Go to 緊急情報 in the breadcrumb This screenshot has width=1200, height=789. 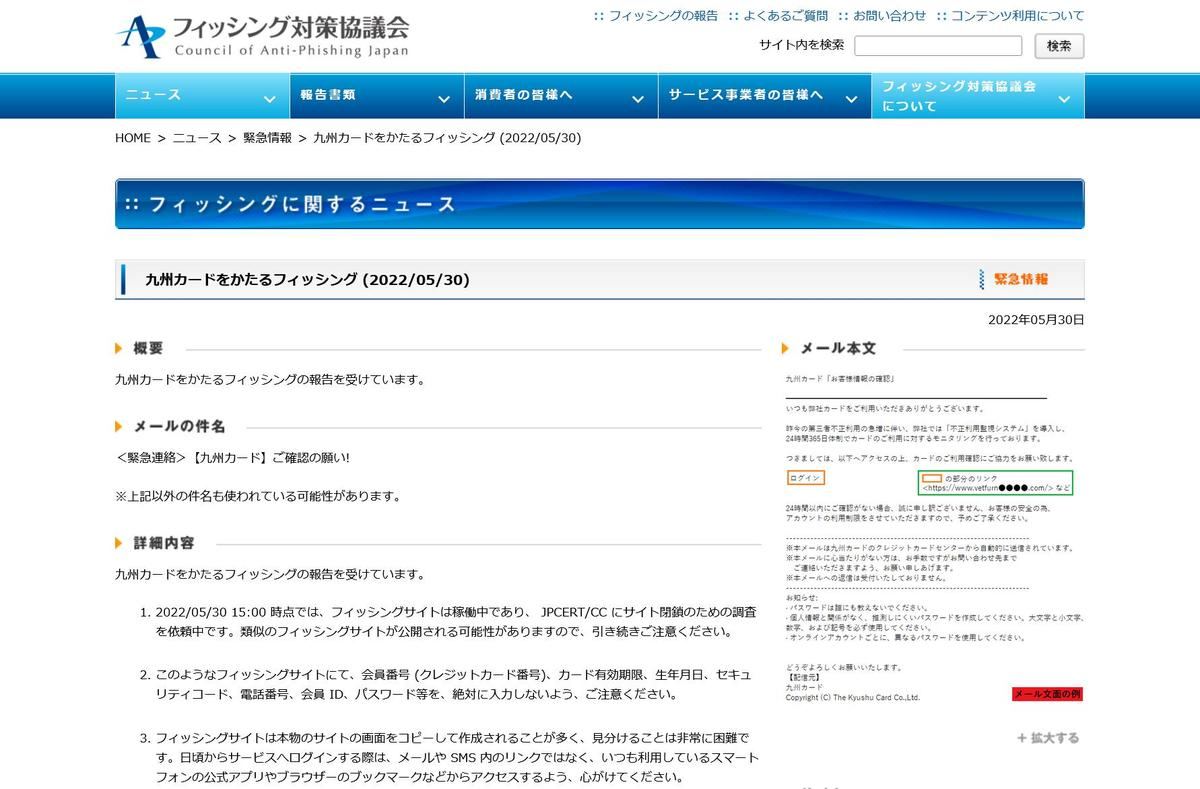[267, 138]
